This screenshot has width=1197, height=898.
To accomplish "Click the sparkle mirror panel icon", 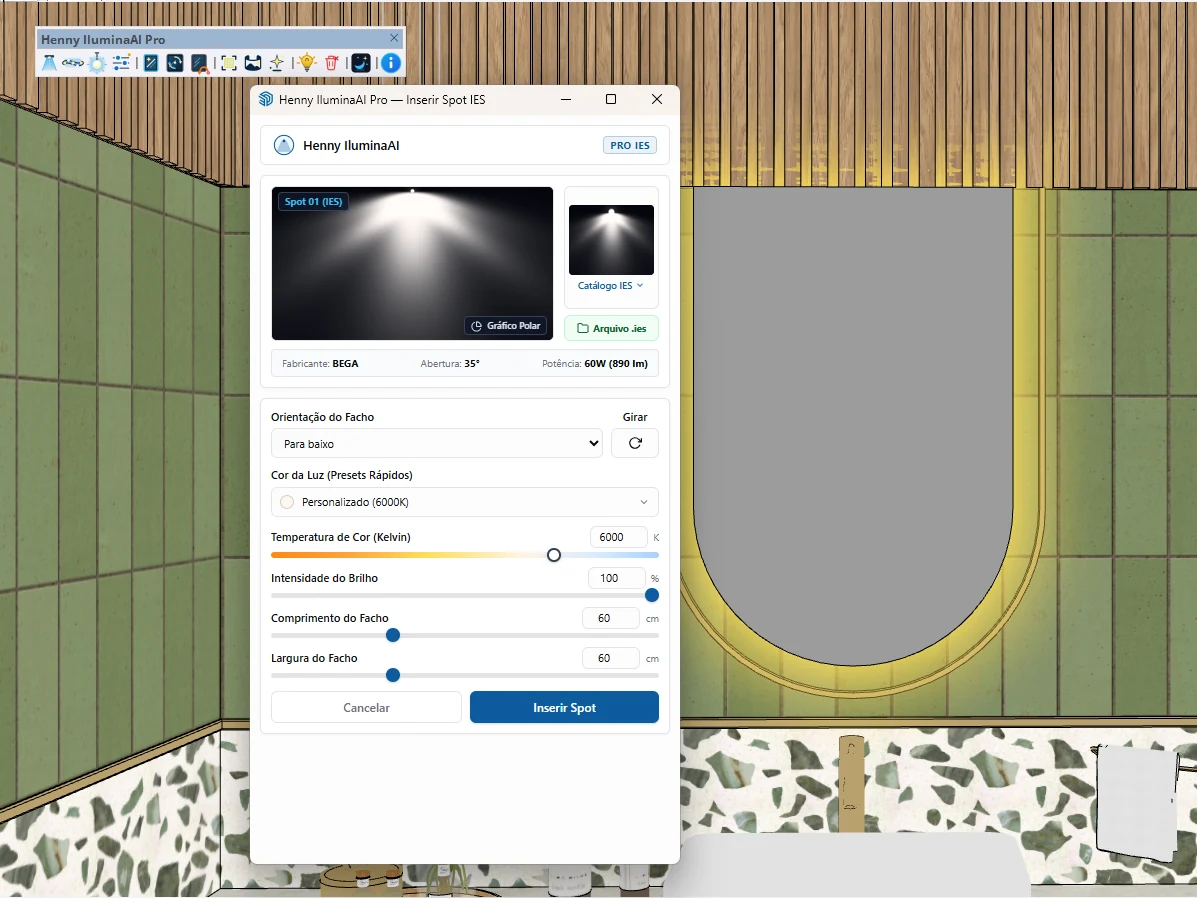I will [151, 63].
